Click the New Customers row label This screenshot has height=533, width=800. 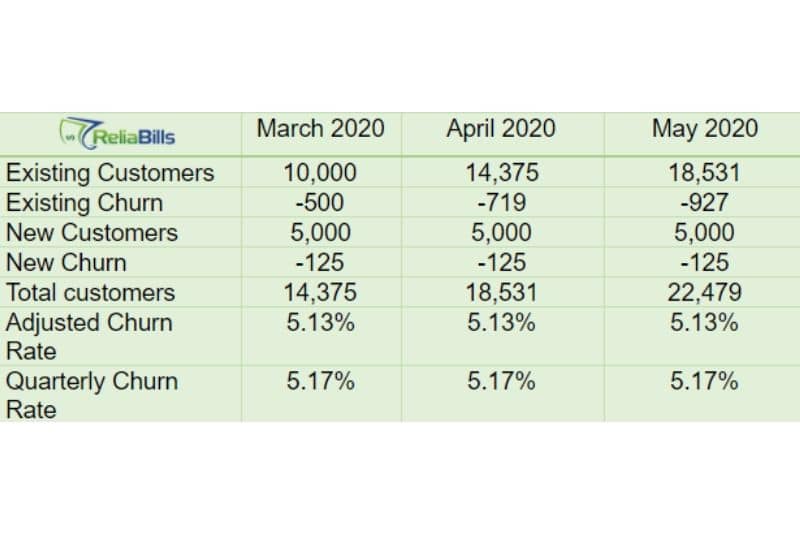tap(92, 233)
